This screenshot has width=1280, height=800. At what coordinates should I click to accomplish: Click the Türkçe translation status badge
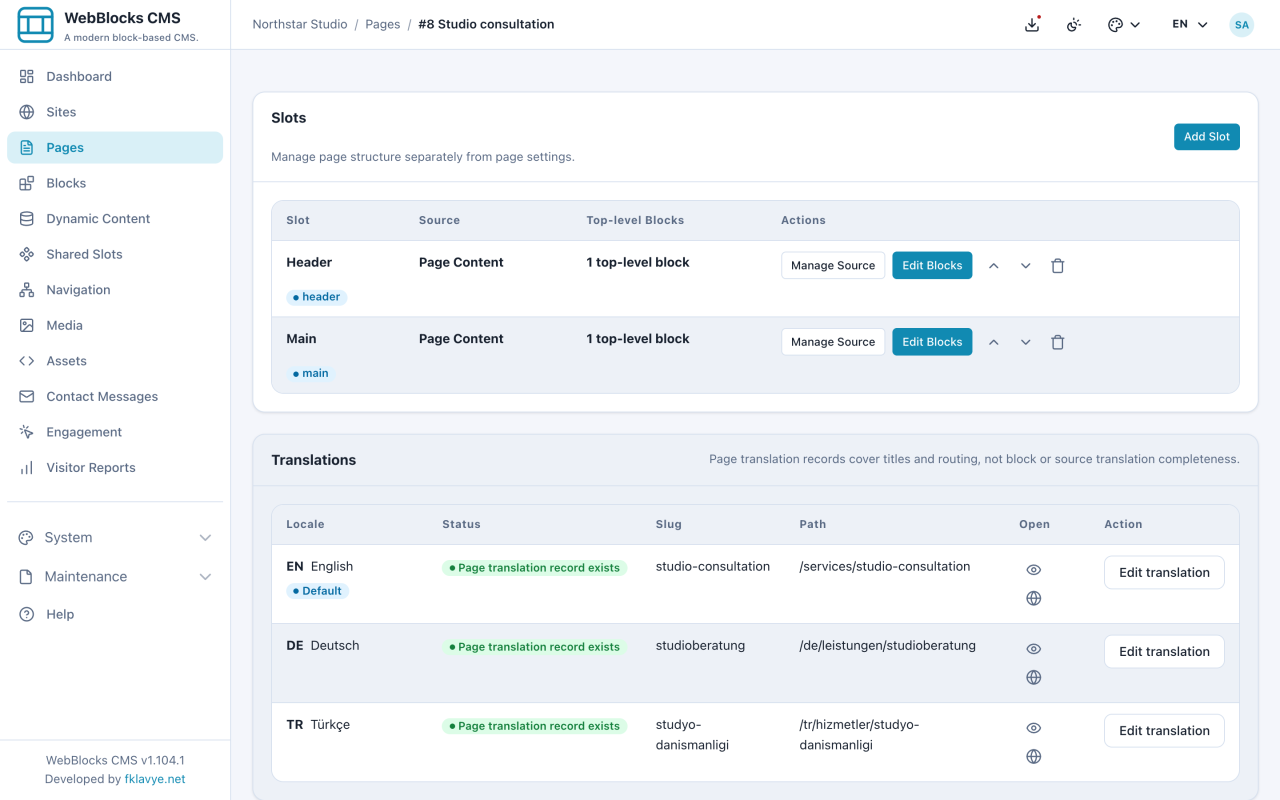coord(535,726)
